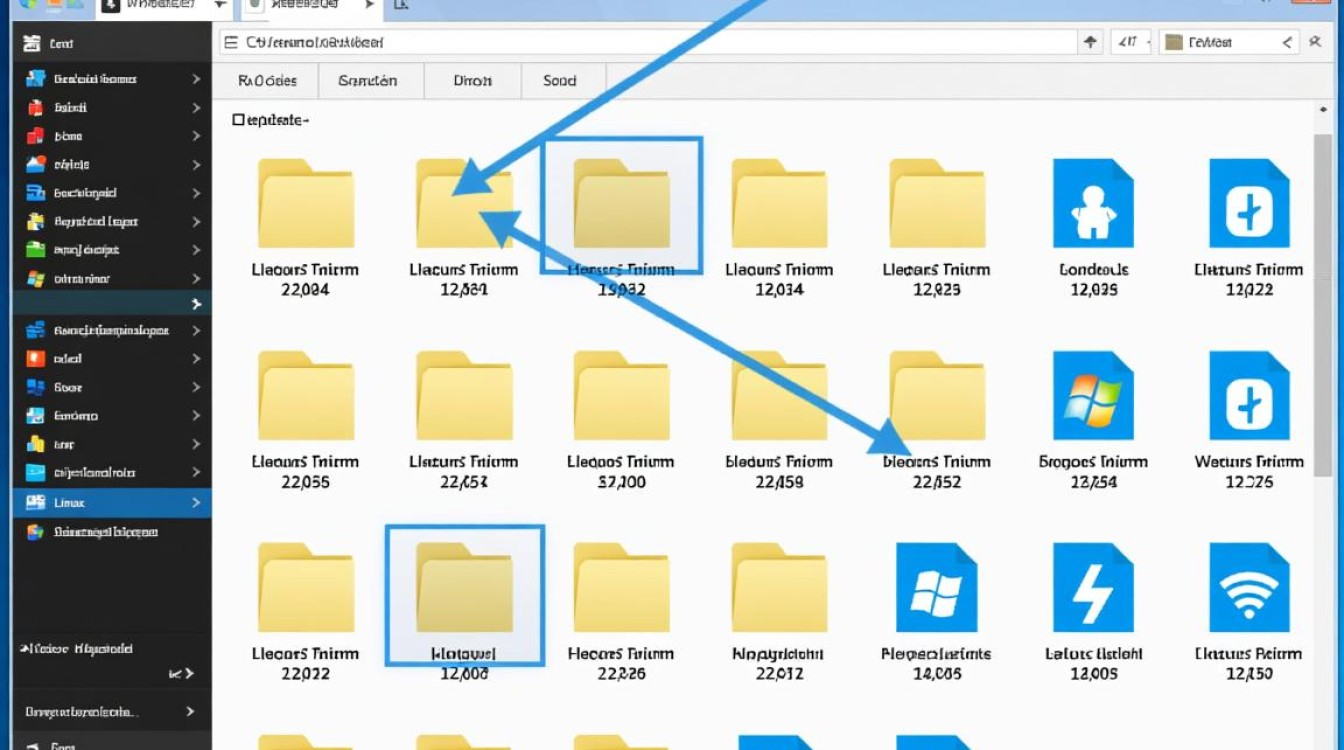Switch to the Sond tab
Viewport: 1344px width, 750px height.
point(559,81)
